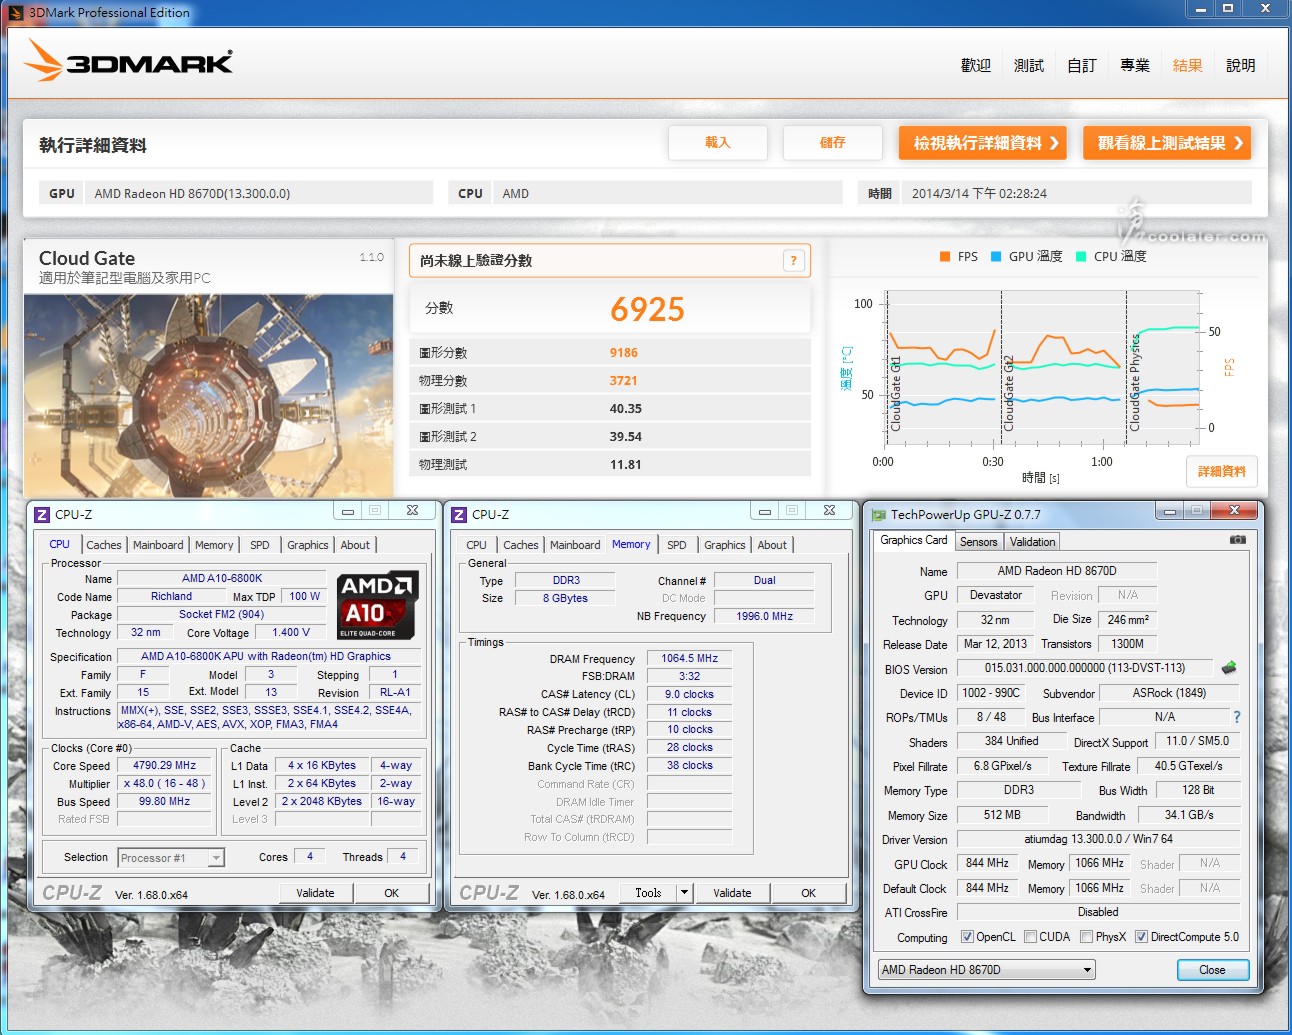Click the 檢視執行詳細資料 orange button
The width and height of the screenshot is (1292, 1035).
[x=983, y=143]
